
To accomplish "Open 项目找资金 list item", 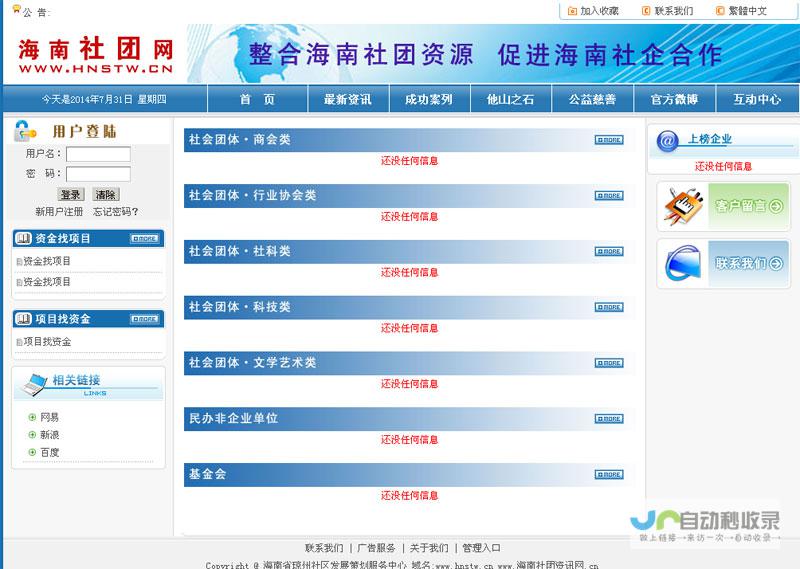I will [47, 342].
